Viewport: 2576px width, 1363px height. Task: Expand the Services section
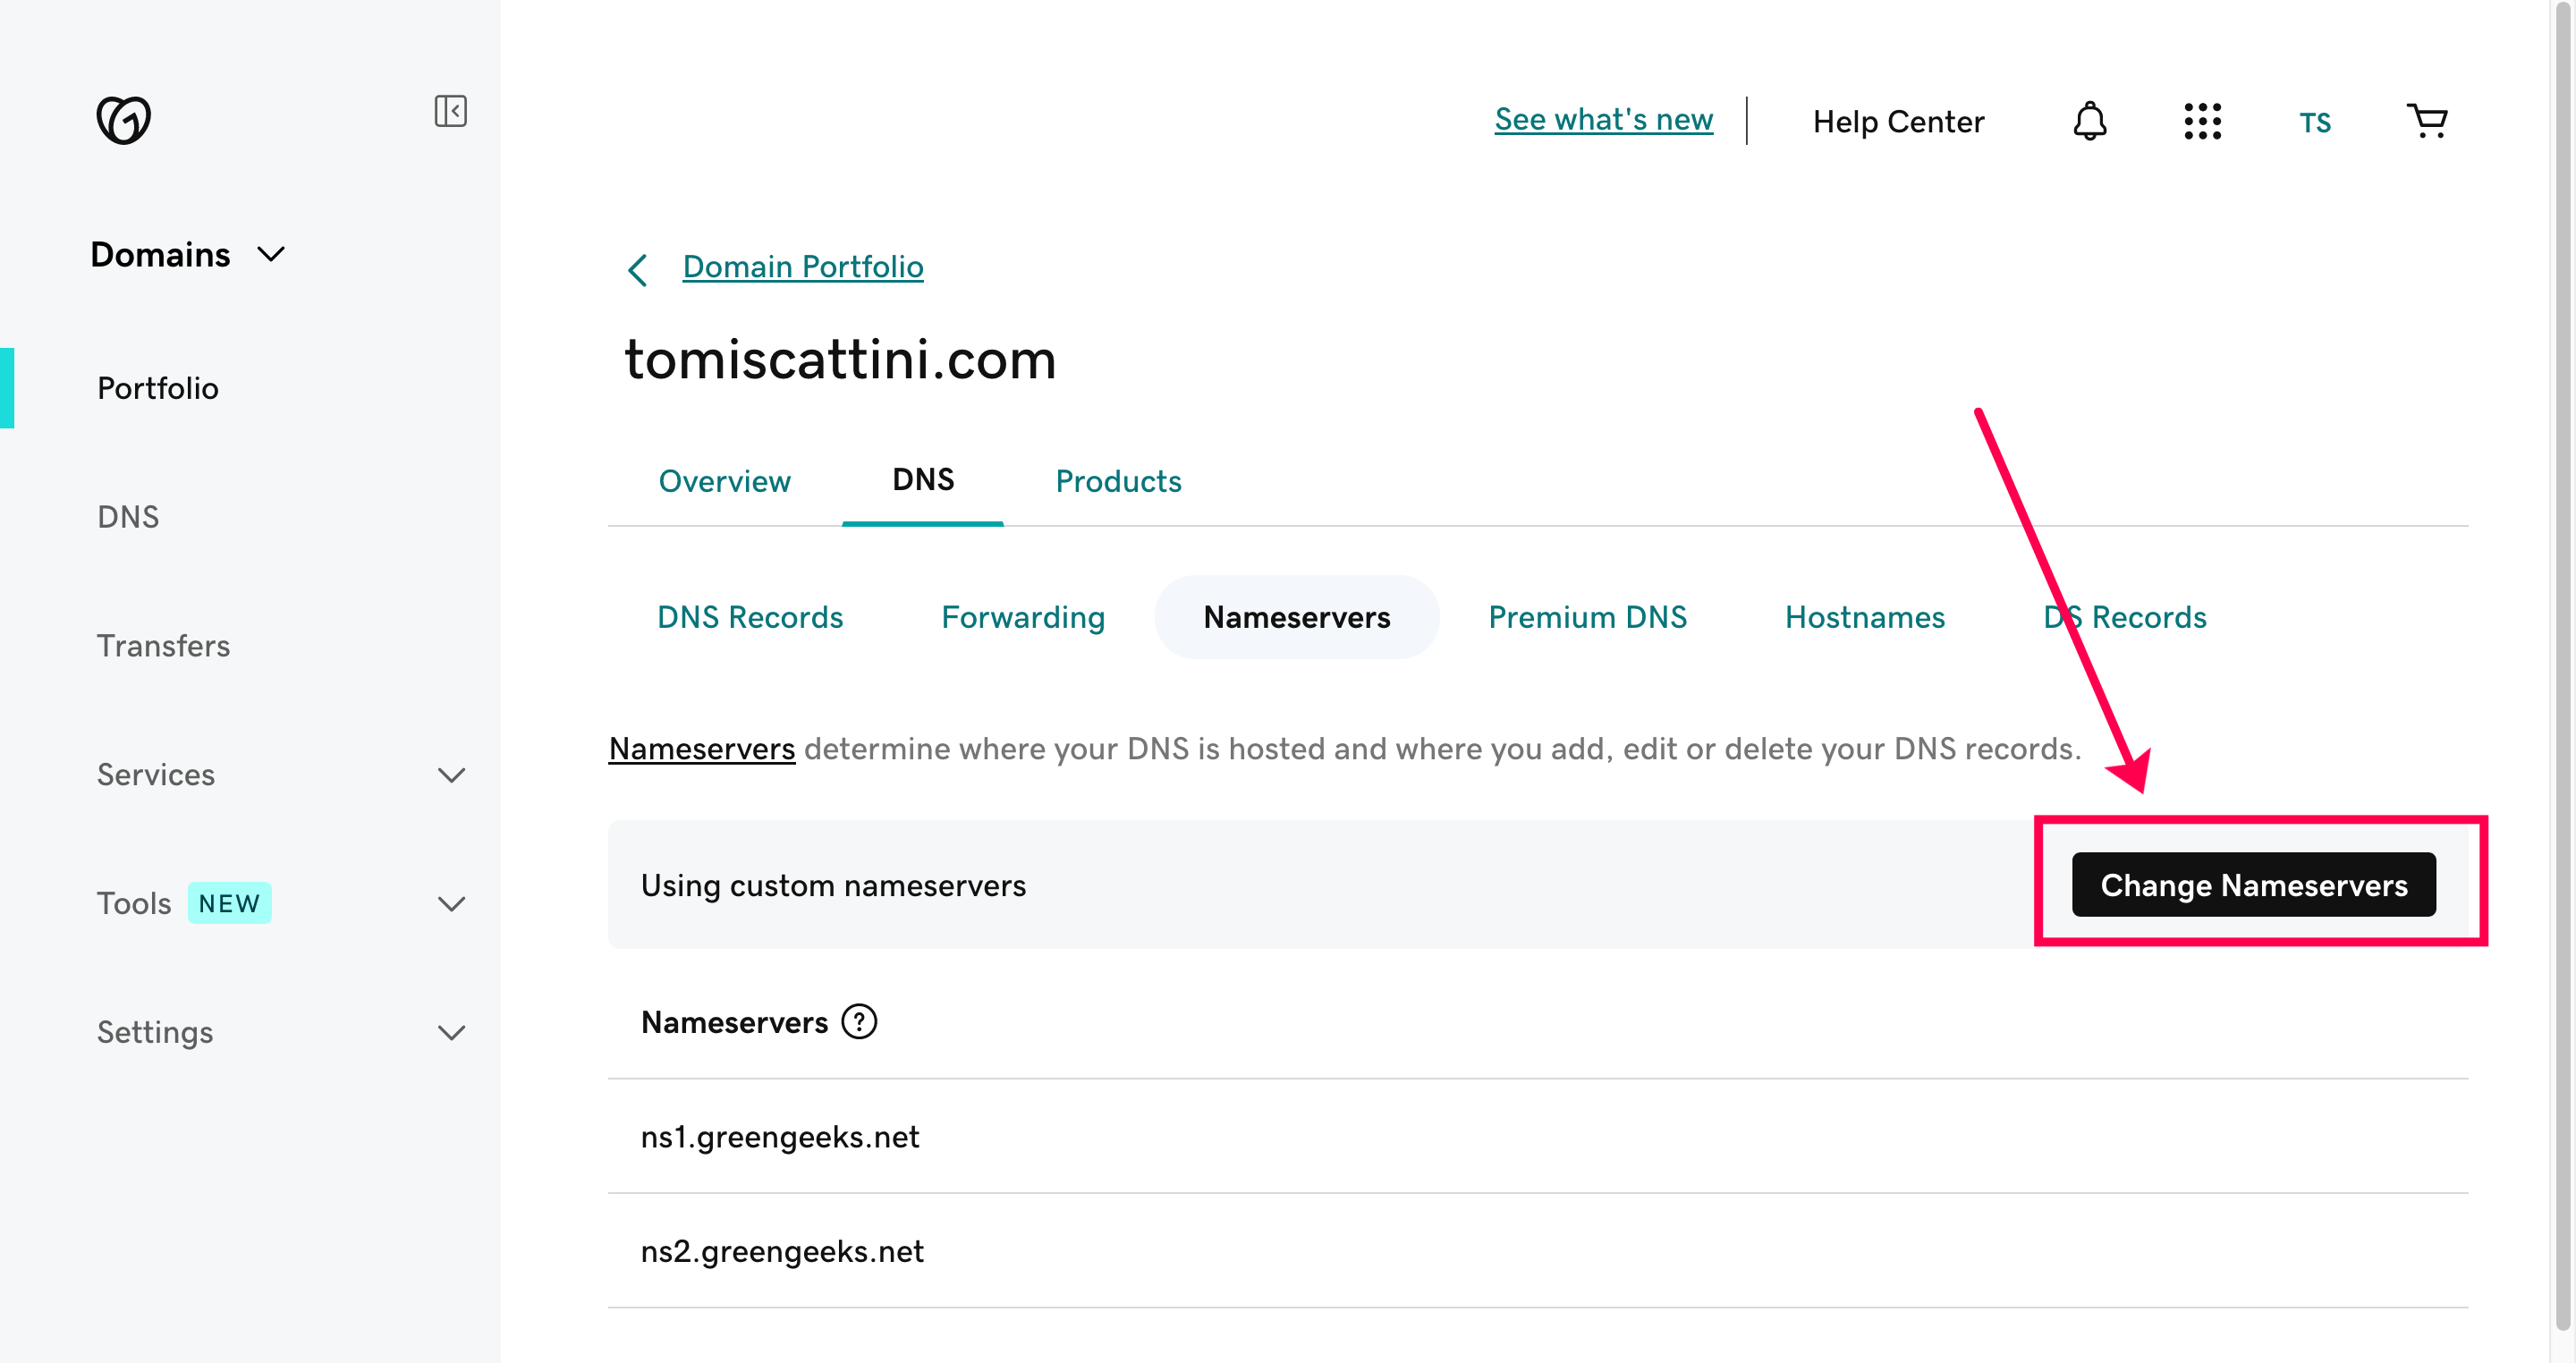tap(452, 775)
